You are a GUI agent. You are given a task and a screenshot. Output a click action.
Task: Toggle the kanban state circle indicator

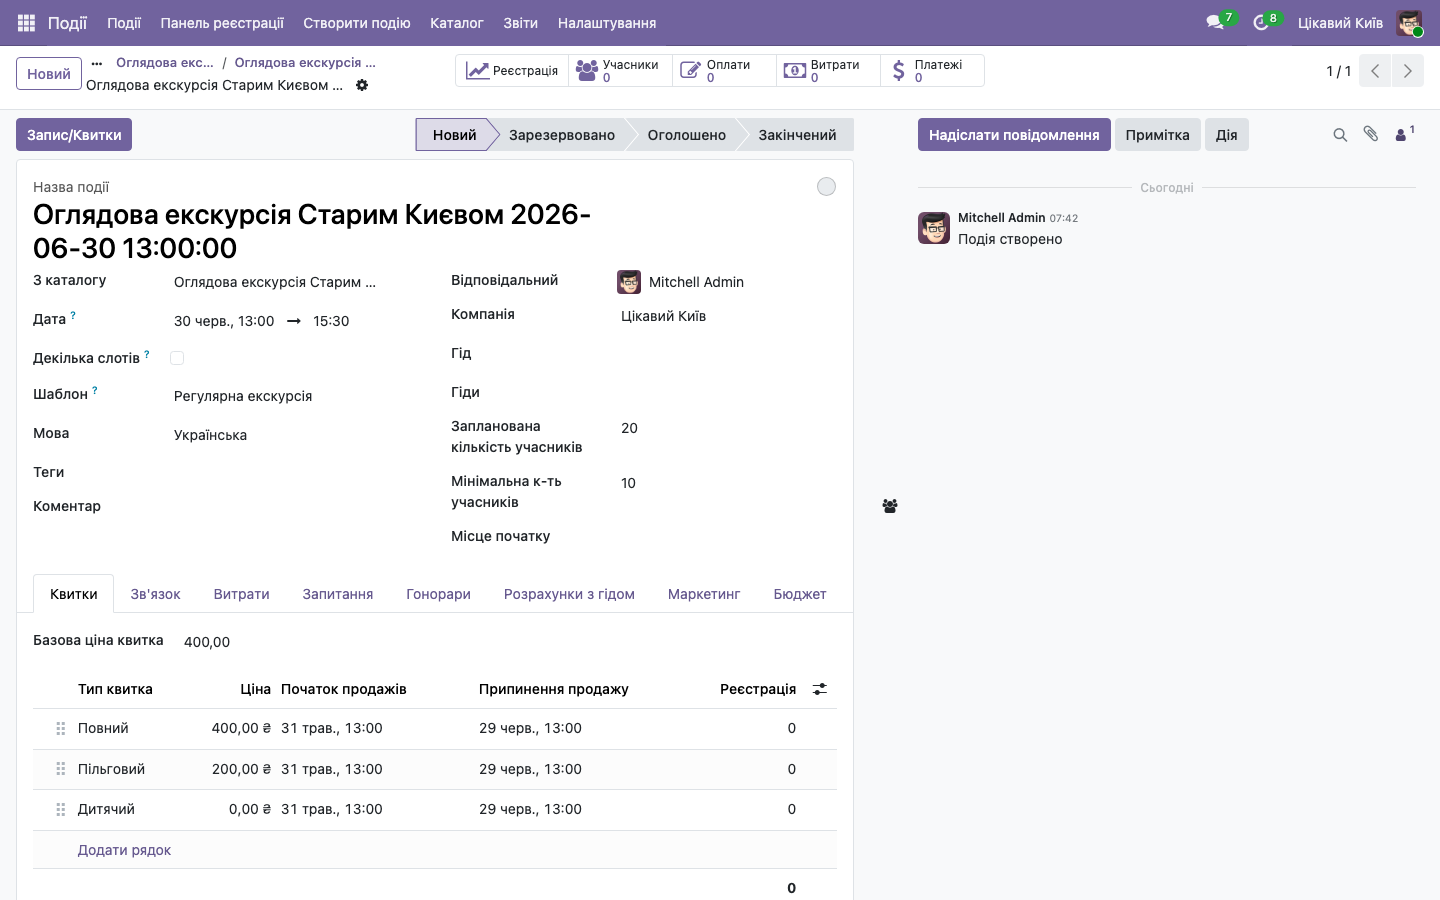pos(826,187)
